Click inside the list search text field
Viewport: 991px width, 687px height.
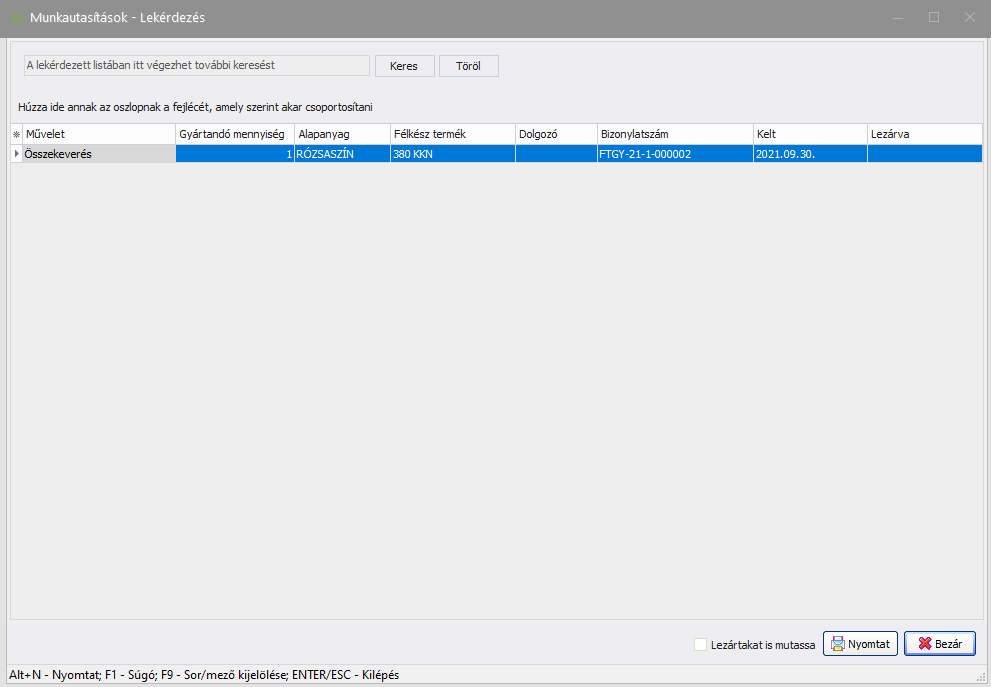196,65
